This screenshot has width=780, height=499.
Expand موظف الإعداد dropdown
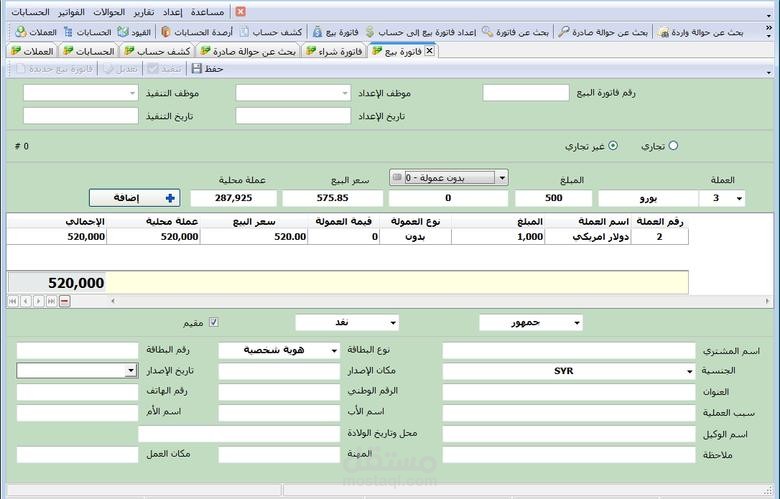(345, 93)
